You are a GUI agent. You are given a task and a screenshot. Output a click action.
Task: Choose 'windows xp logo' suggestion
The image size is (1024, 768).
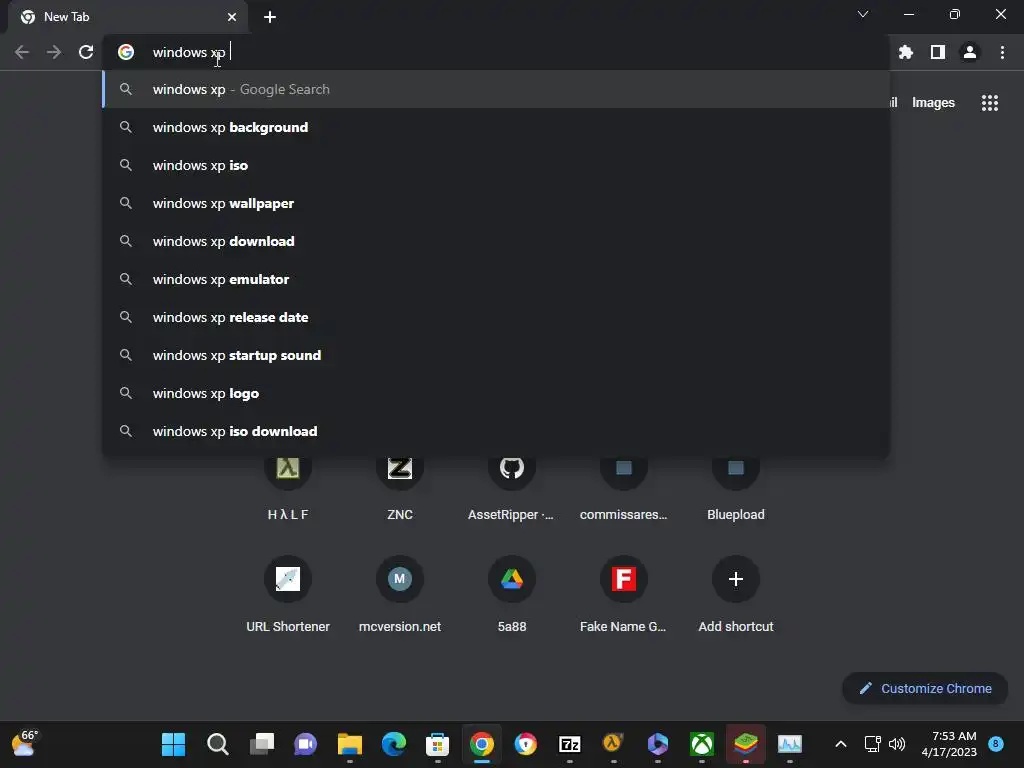pos(496,393)
